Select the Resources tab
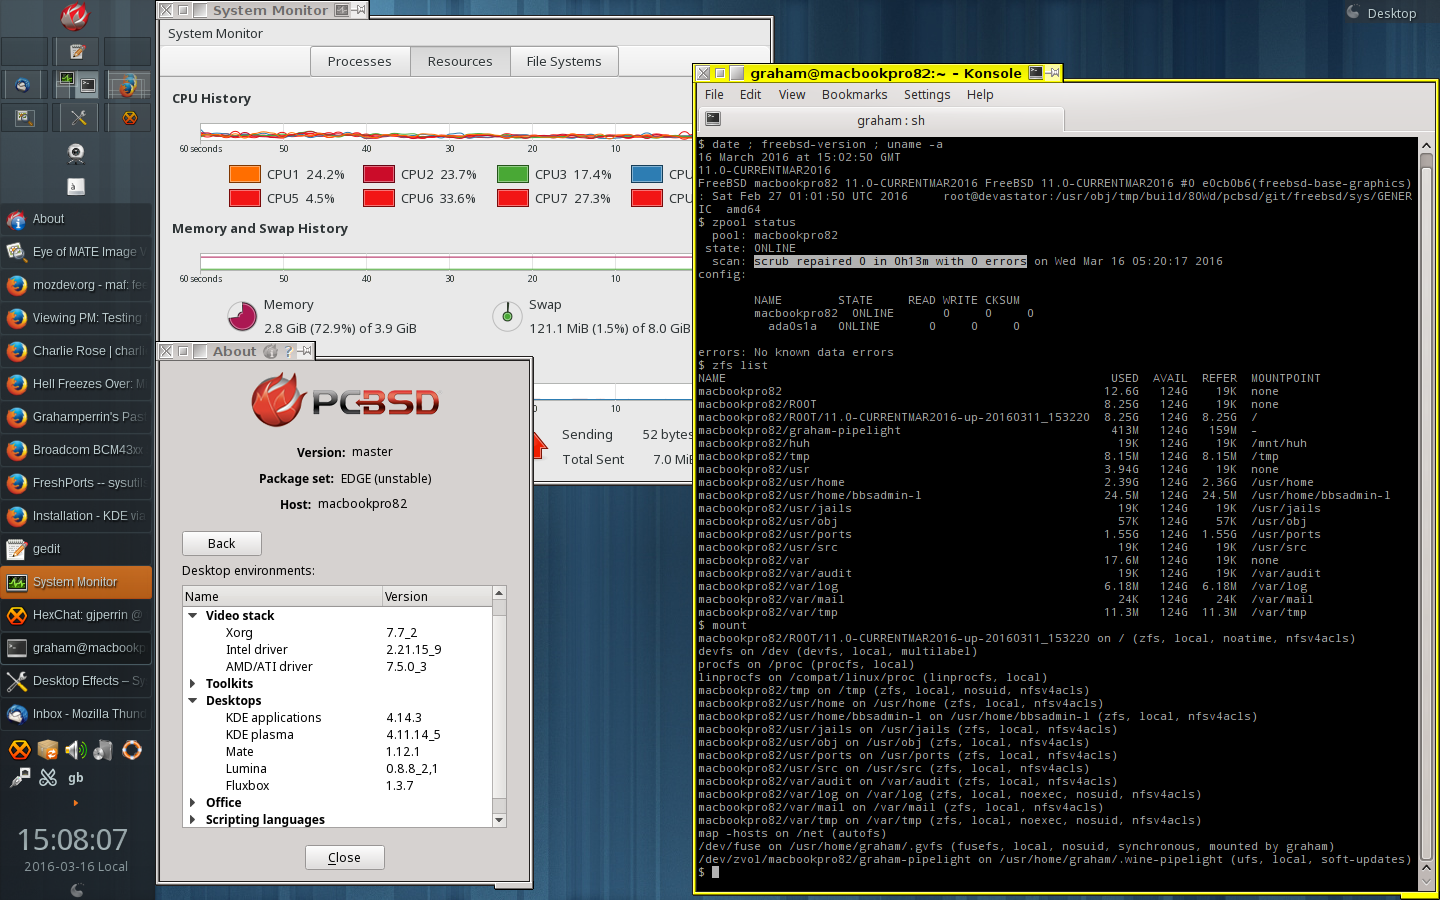This screenshot has width=1440, height=900. (460, 61)
